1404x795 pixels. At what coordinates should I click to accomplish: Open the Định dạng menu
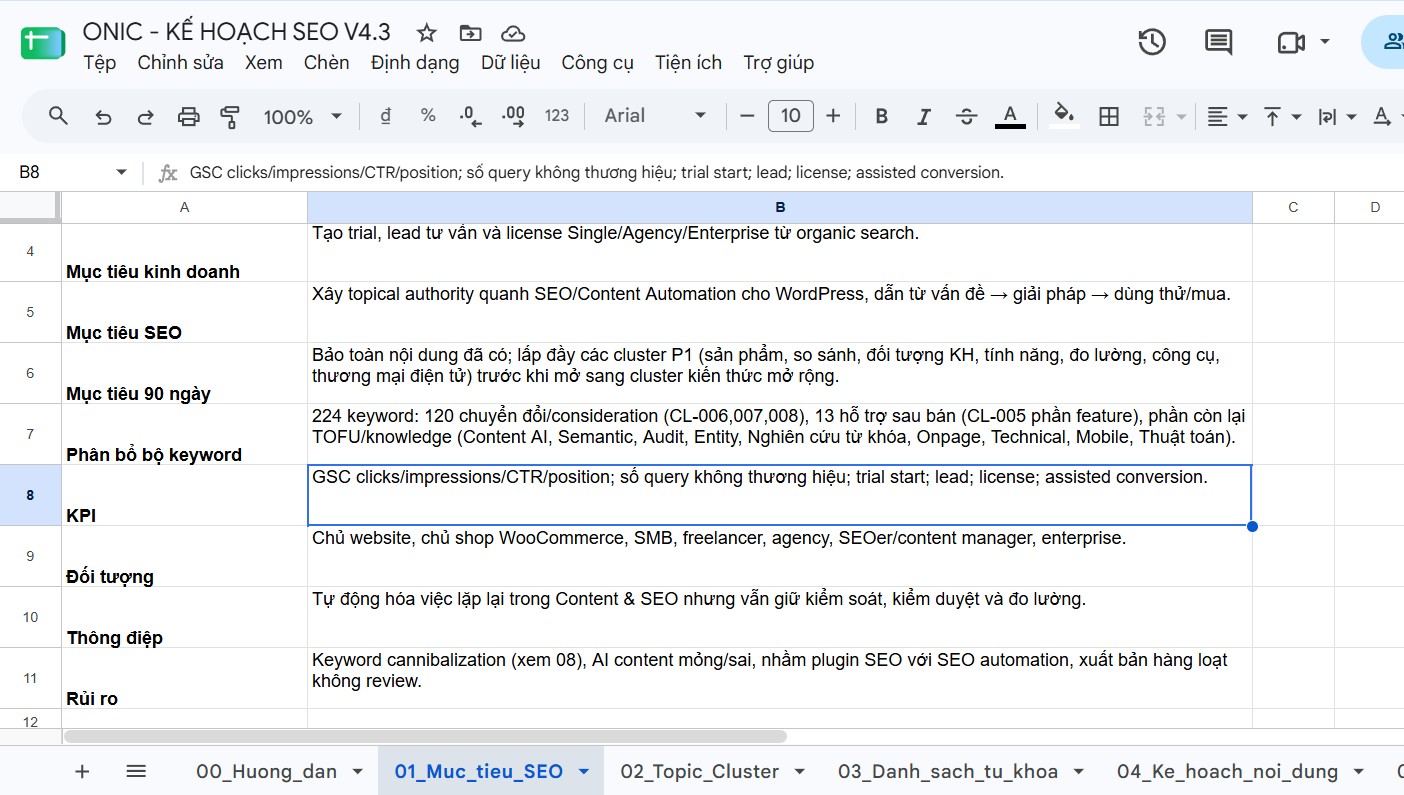tap(415, 62)
